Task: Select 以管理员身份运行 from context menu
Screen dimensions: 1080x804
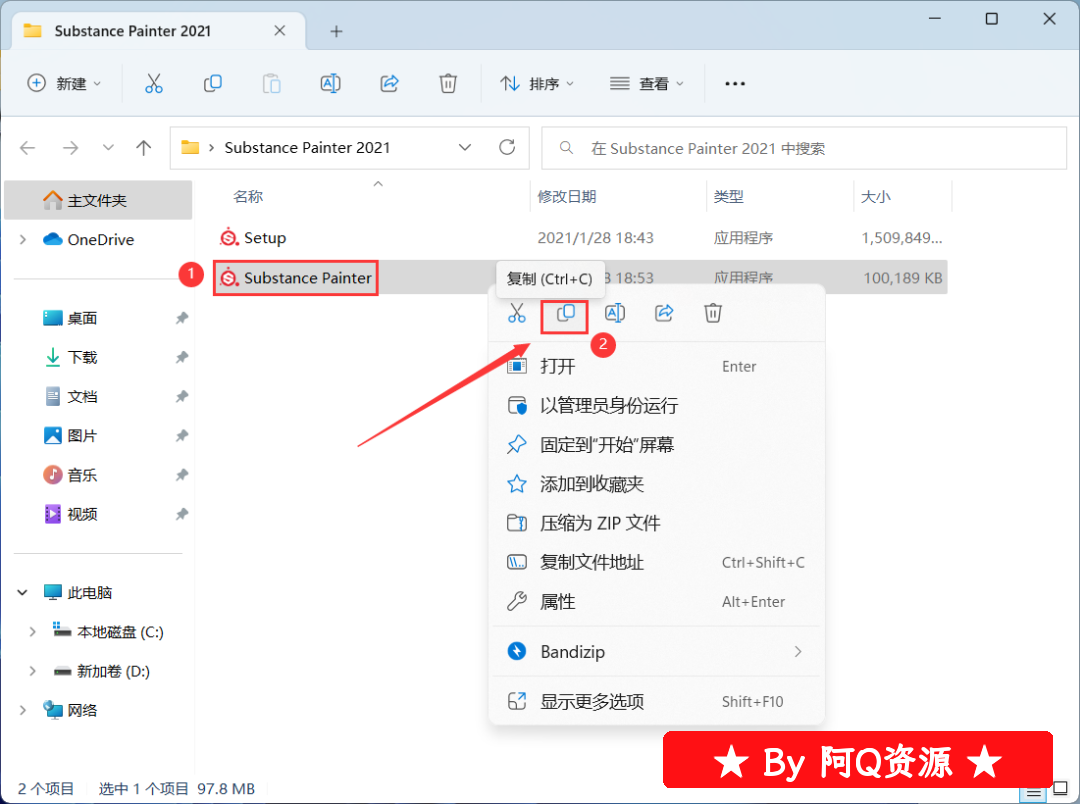Action: tap(608, 406)
